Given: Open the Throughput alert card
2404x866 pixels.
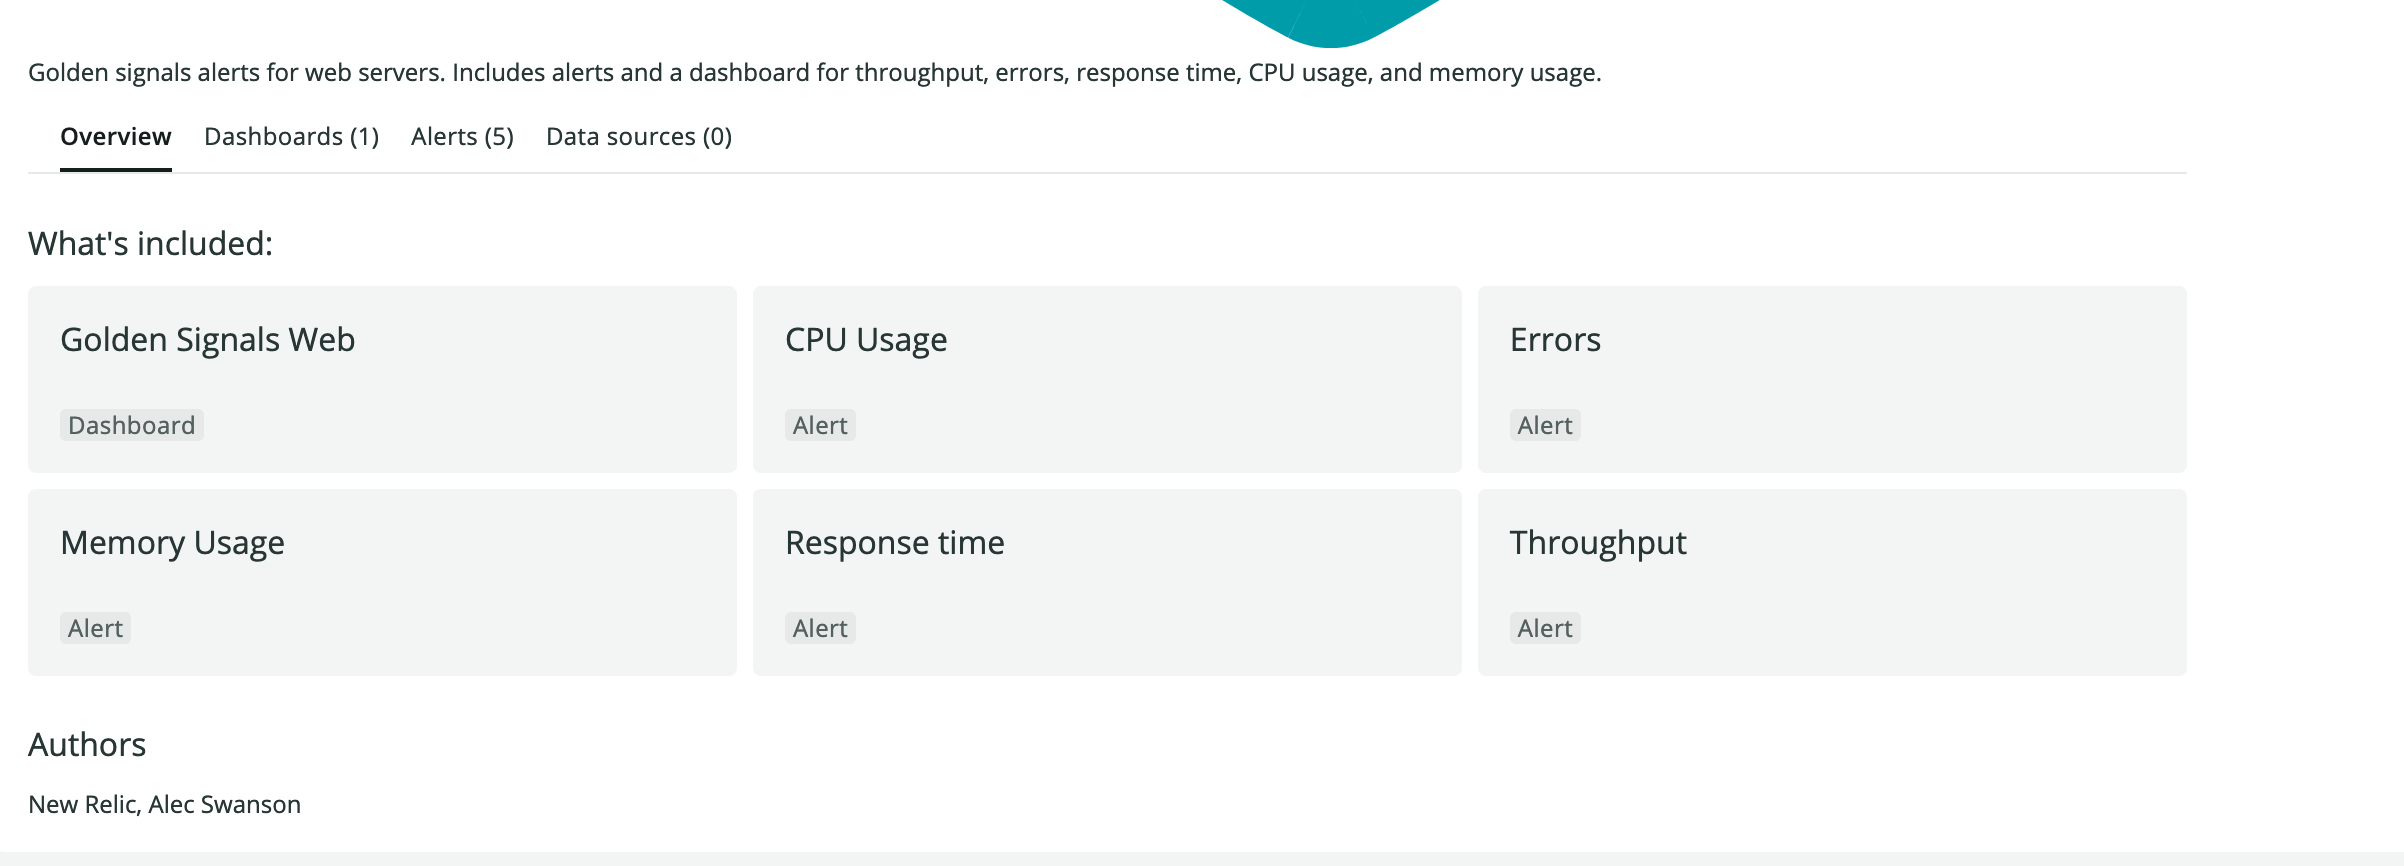Looking at the screenshot, I should pos(1831,583).
